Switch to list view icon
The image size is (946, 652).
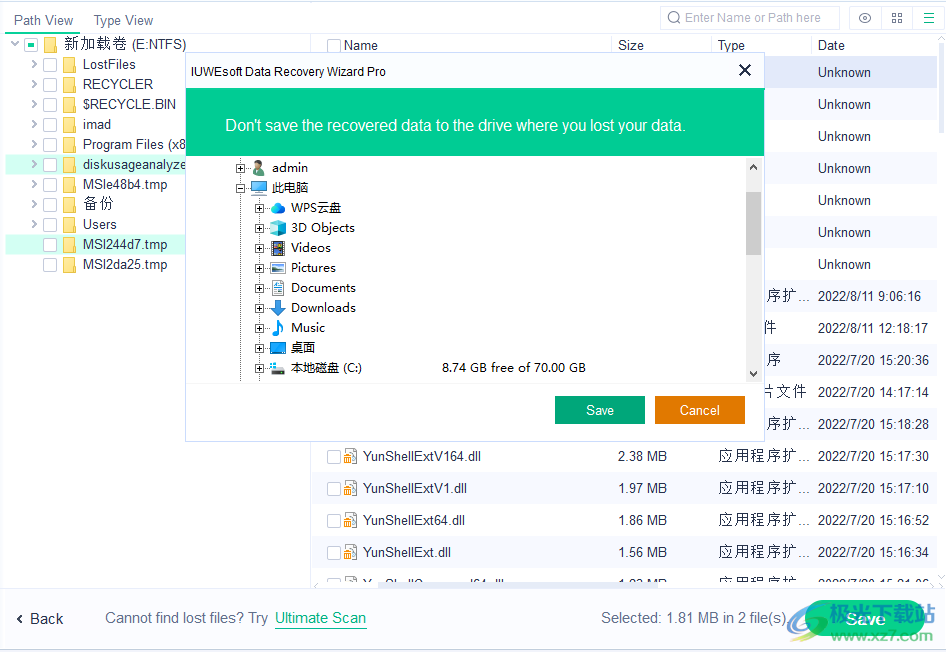(929, 18)
